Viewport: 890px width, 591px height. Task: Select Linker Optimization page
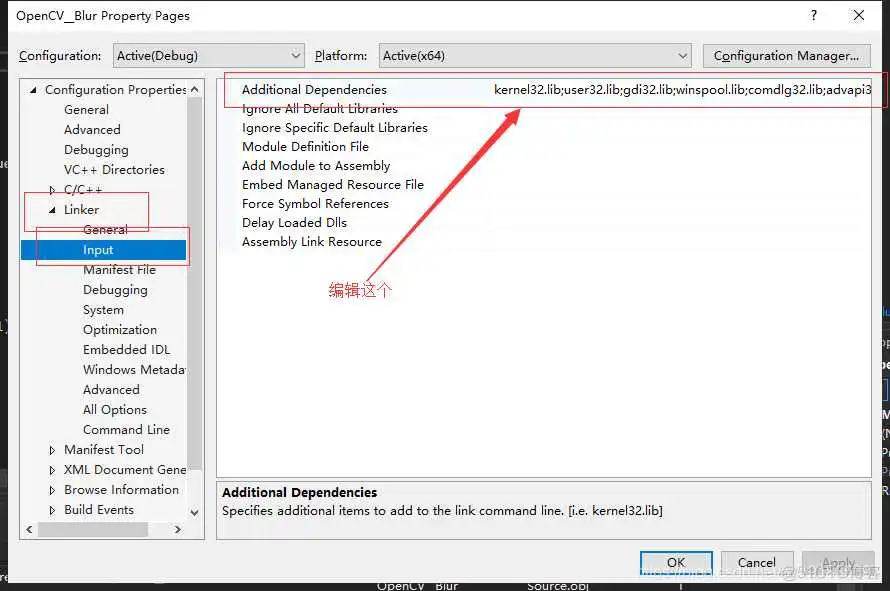[x=119, y=330]
